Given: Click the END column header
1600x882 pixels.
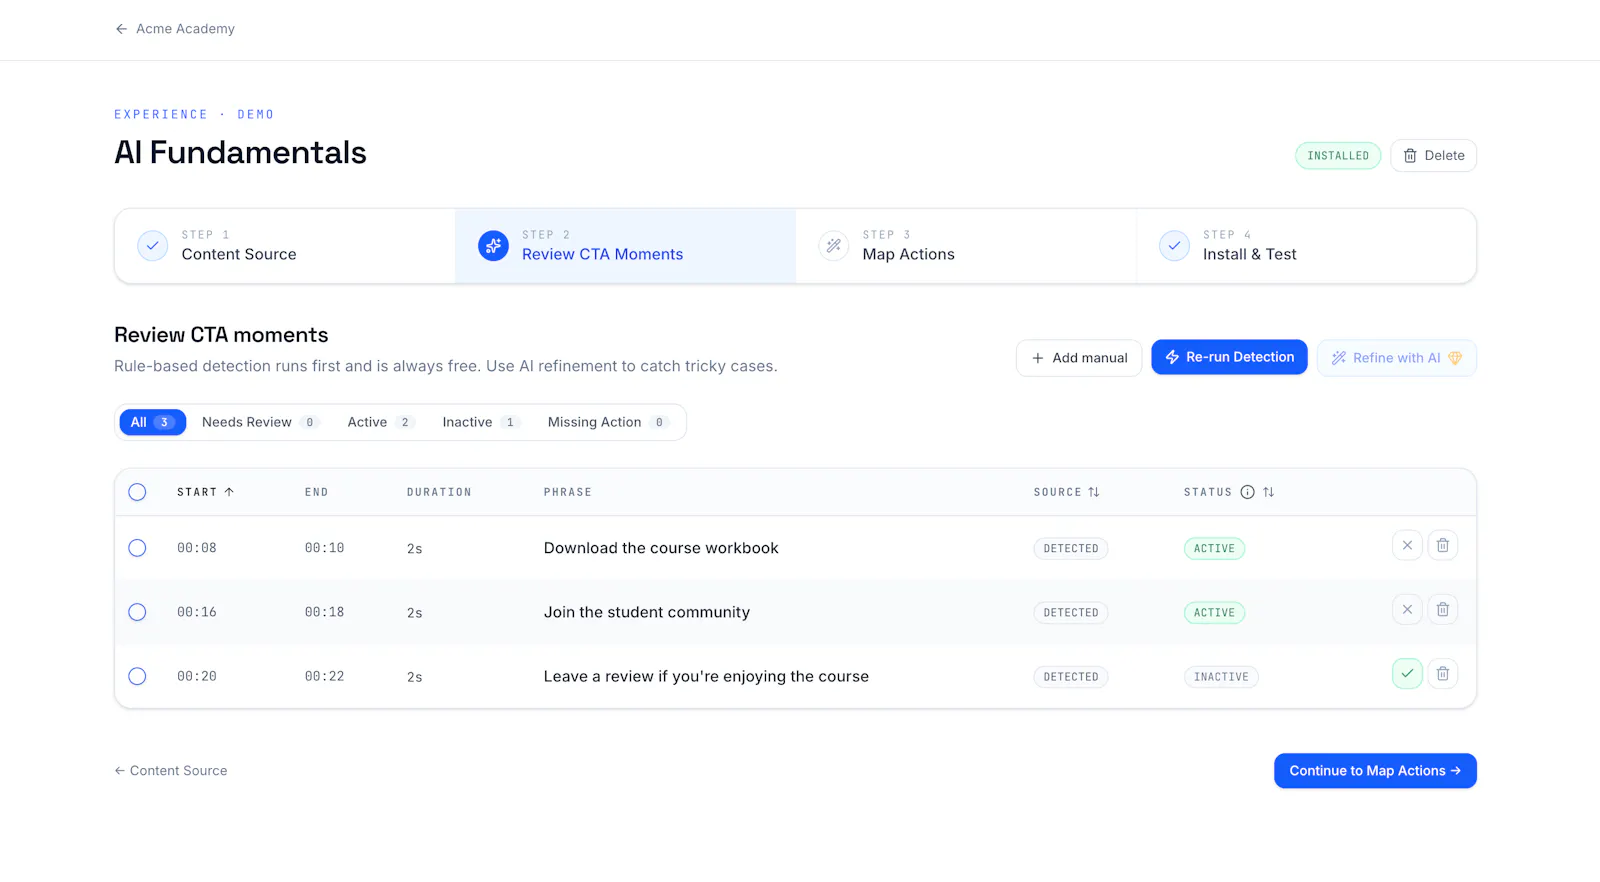Looking at the screenshot, I should 316,492.
